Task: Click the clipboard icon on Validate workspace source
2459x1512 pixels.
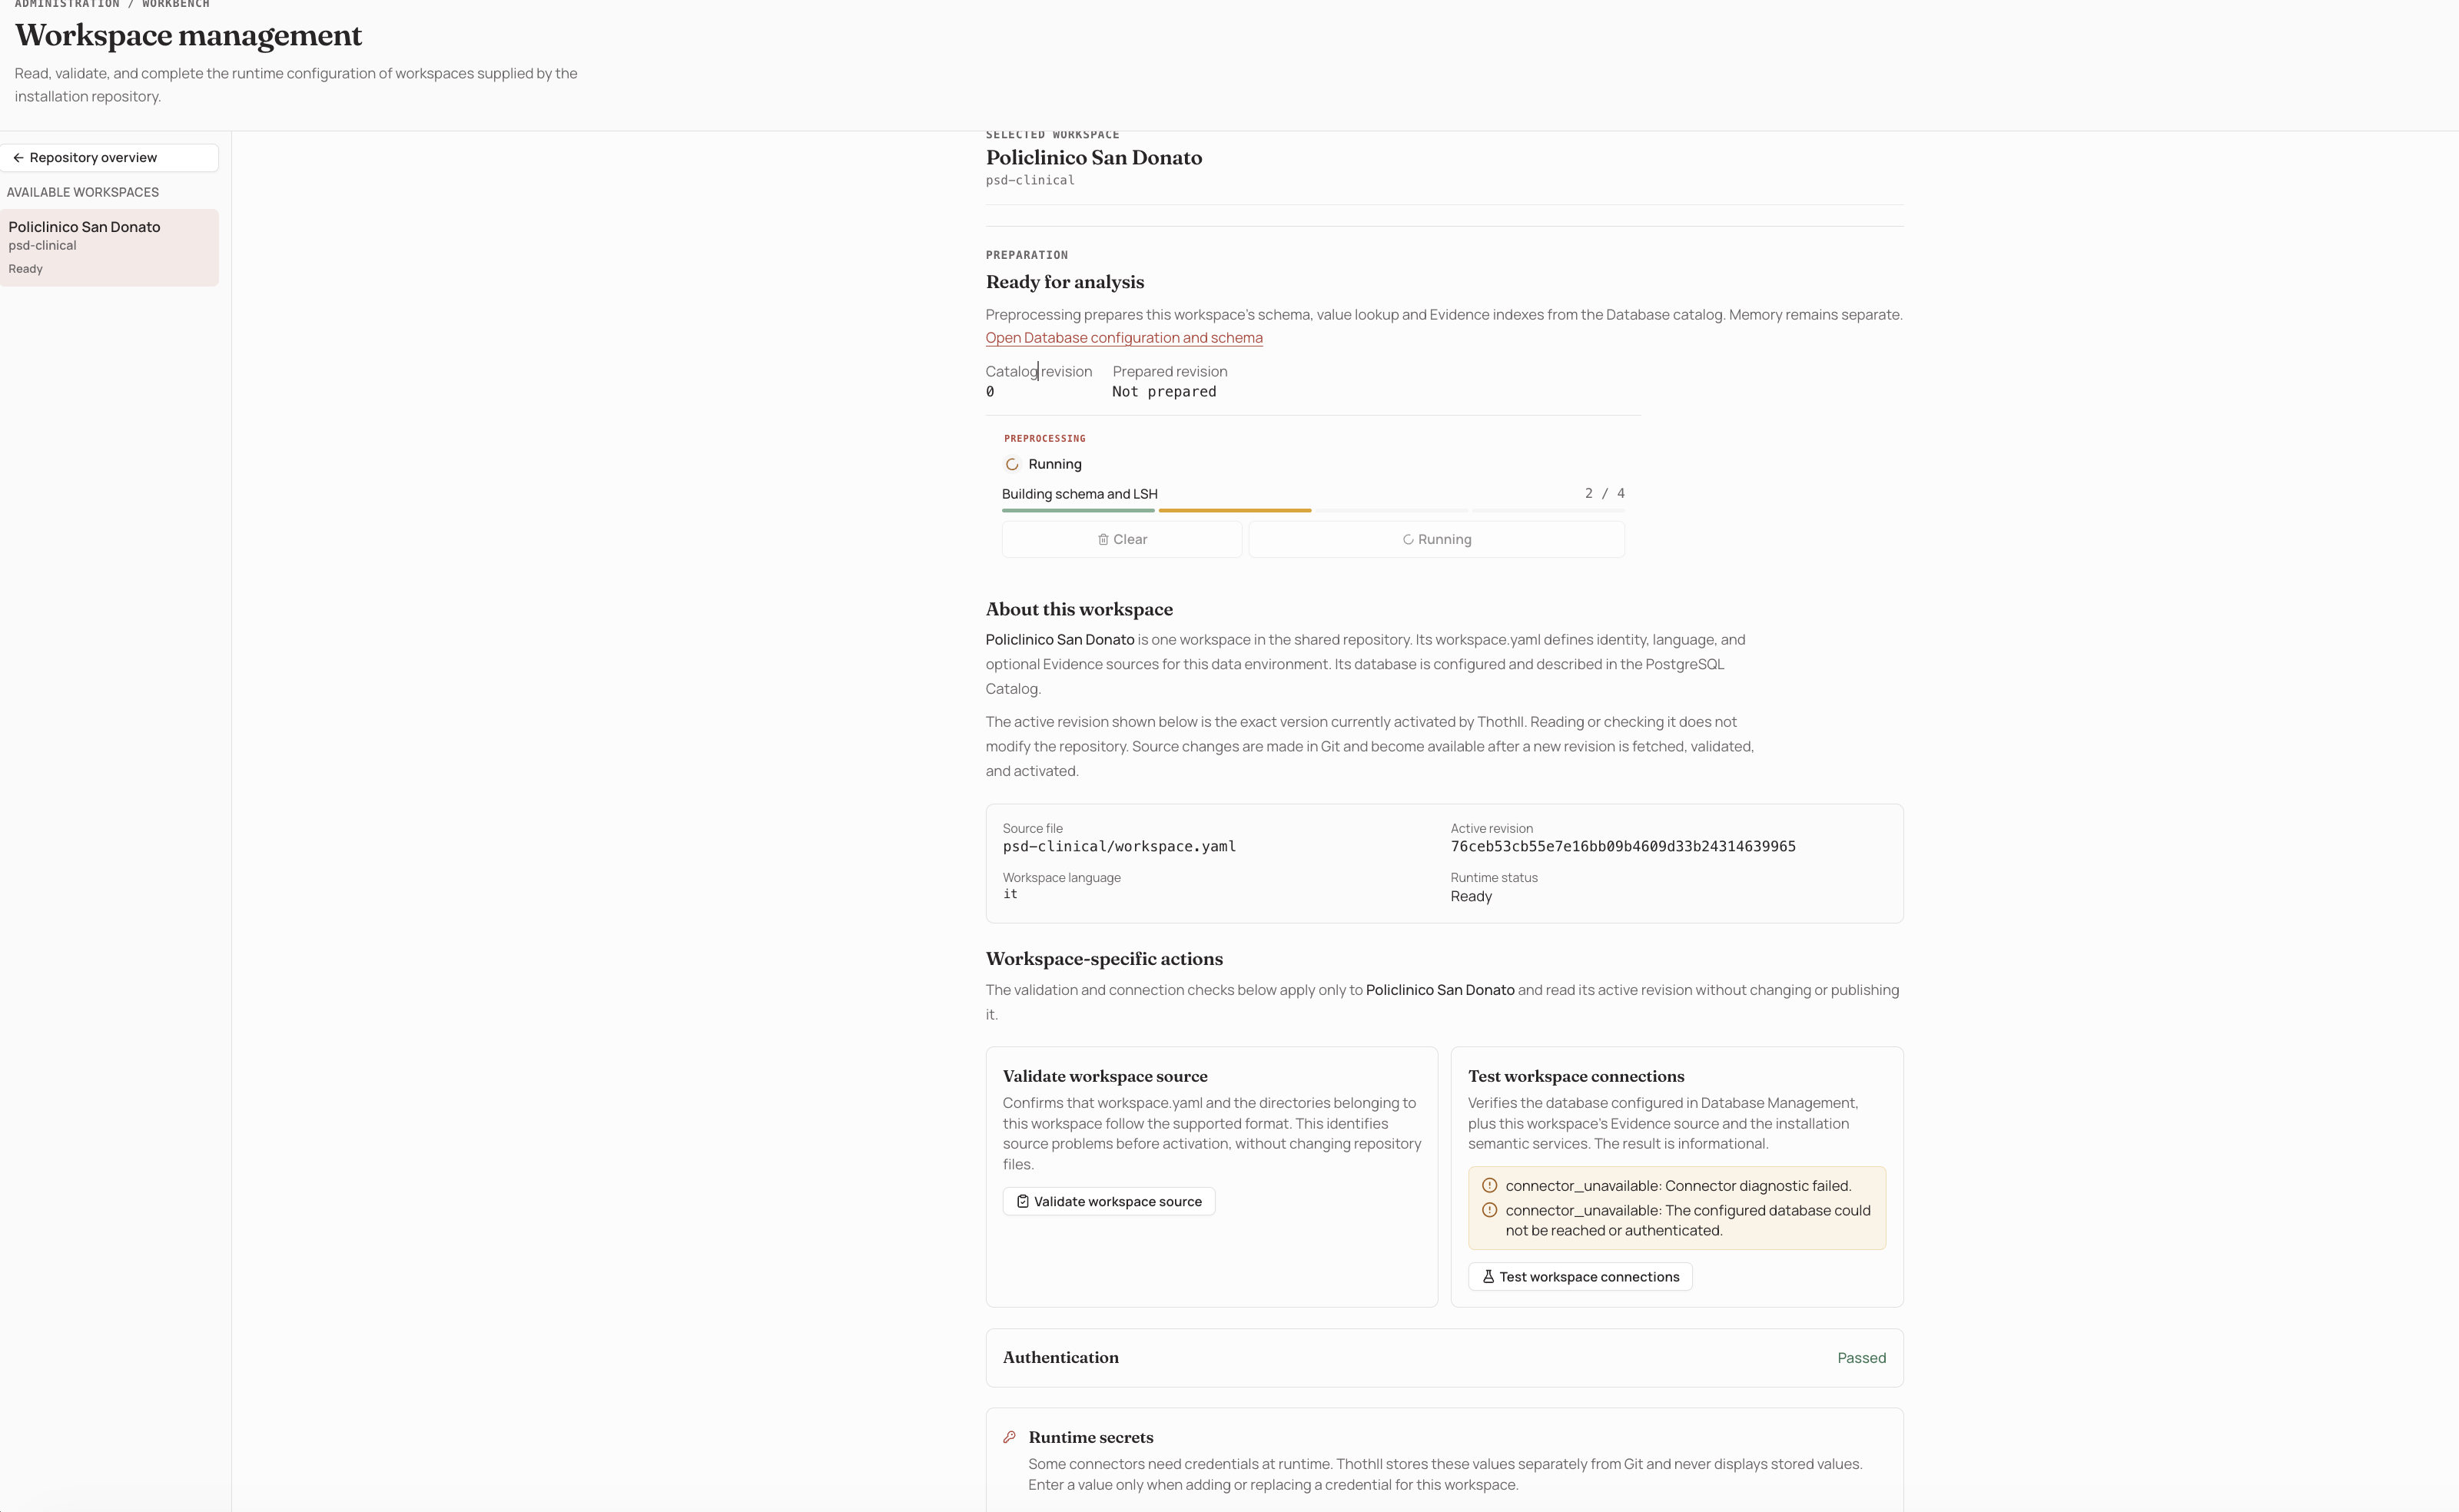Action: tap(1022, 1202)
